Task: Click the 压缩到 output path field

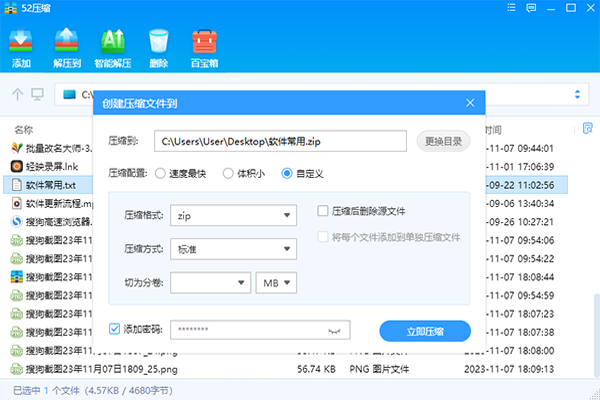Action: (279, 141)
